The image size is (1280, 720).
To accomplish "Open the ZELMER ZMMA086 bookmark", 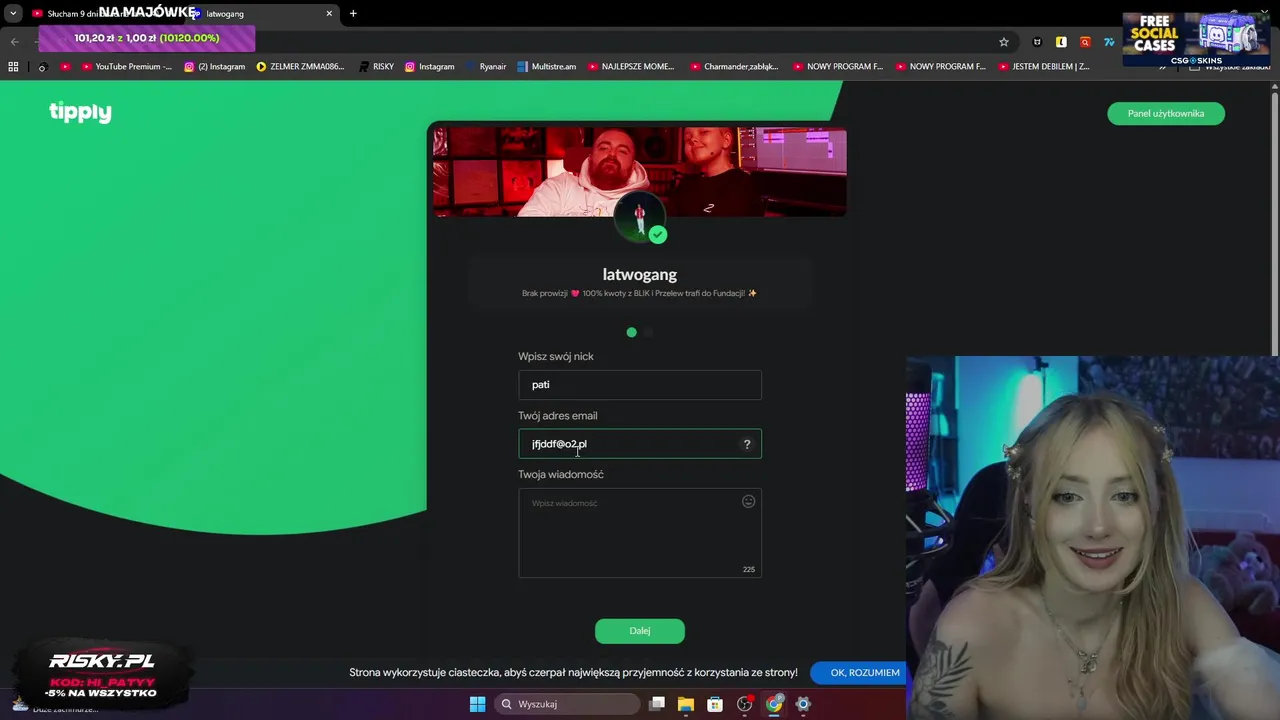I will [x=300, y=67].
